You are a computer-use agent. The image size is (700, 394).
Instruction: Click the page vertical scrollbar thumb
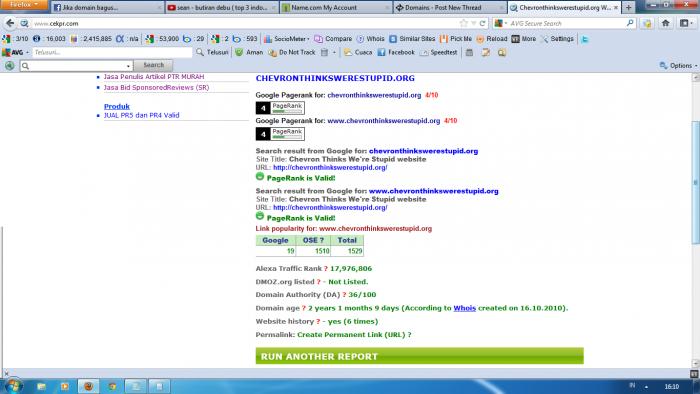(x=695, y=182)
